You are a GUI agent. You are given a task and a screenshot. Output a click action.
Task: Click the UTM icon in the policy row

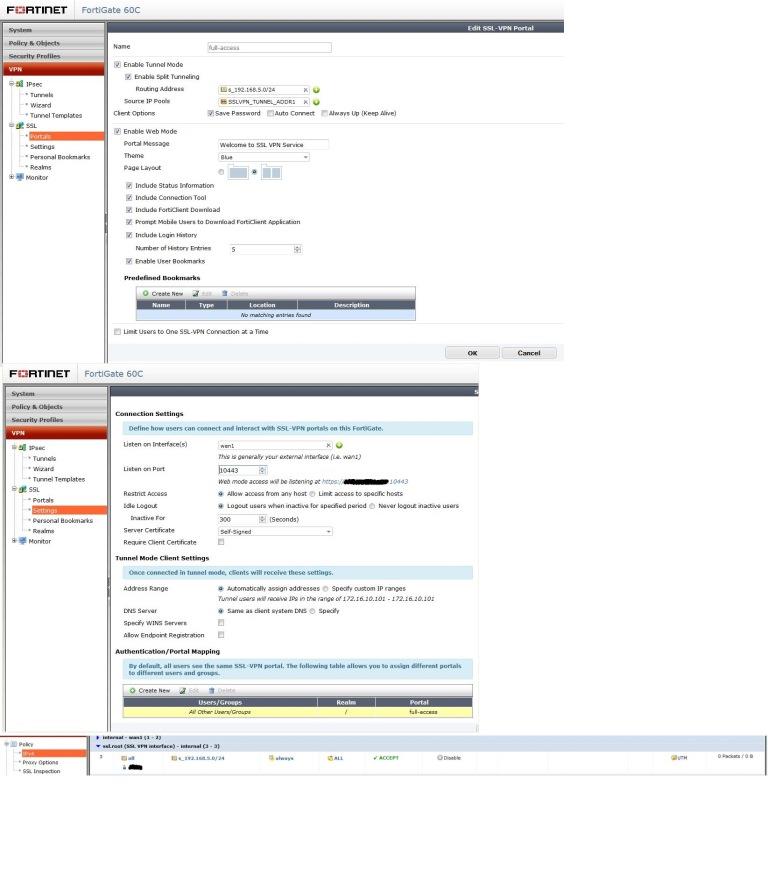(x=674, y=758)
